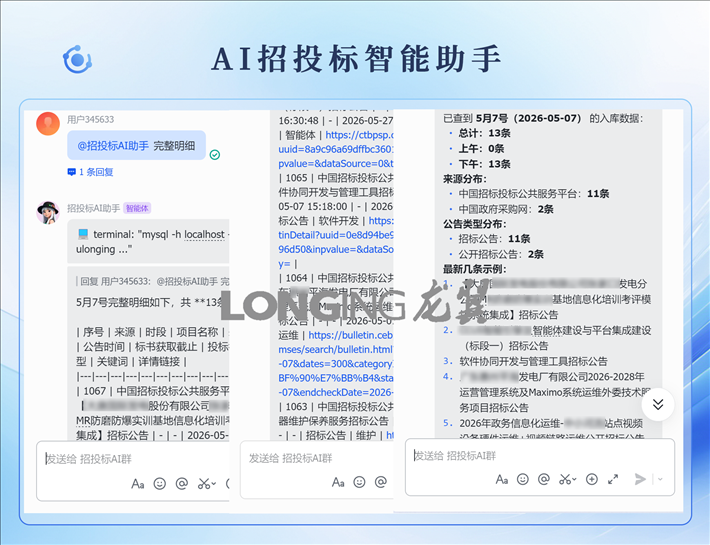Click the 上午: 0条 line
Viewport: 710px width, 545px height.
pyautogui.click(x=481, y=148)
